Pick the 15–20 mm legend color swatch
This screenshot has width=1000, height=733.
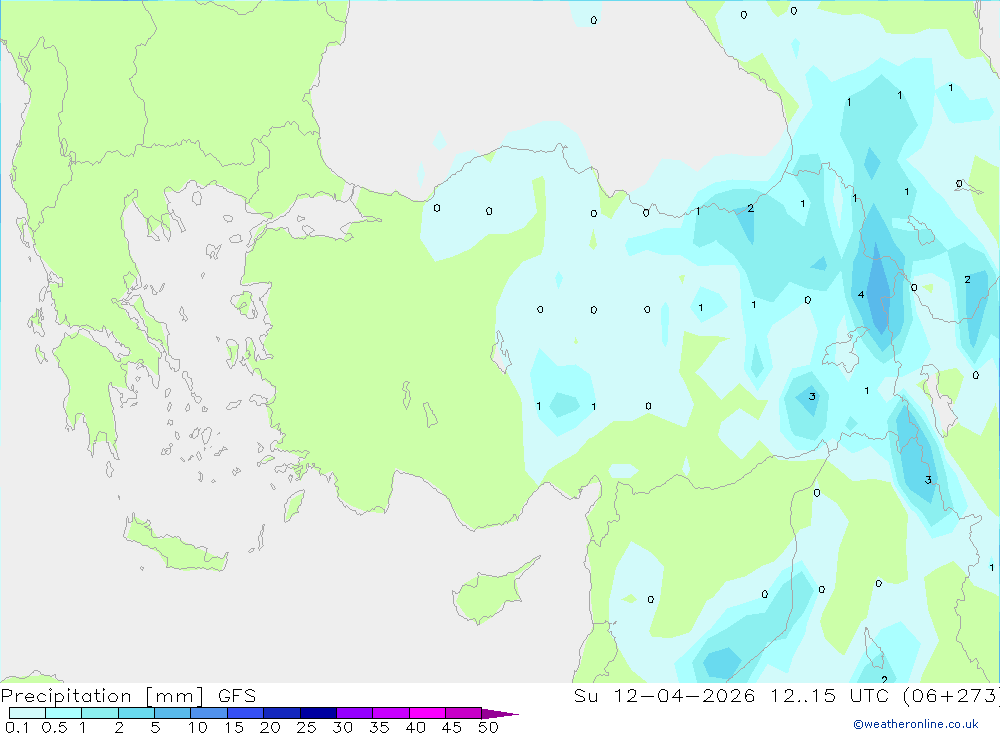pyautogui.click(x=245, y=713)
